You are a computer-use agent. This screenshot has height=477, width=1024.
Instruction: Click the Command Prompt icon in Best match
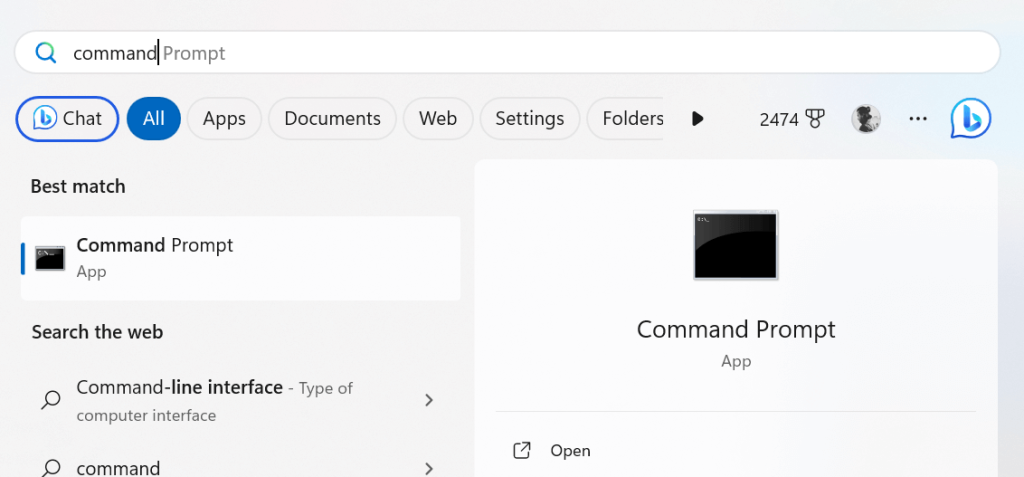(x=50, y=258)
